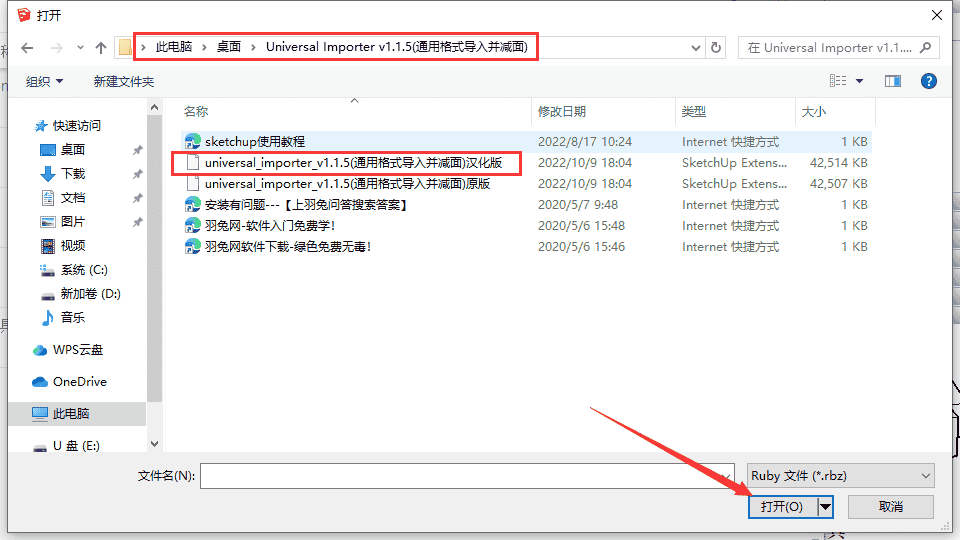Click the pin icon next to 下载

coord(137,174)
